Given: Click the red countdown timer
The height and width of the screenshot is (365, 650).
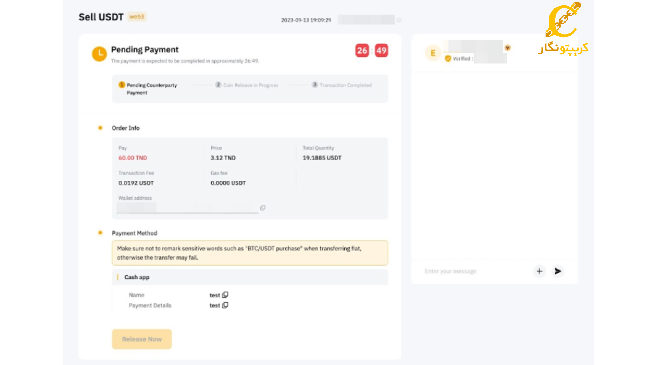Looking at the screenshot, I should [371, 51].
